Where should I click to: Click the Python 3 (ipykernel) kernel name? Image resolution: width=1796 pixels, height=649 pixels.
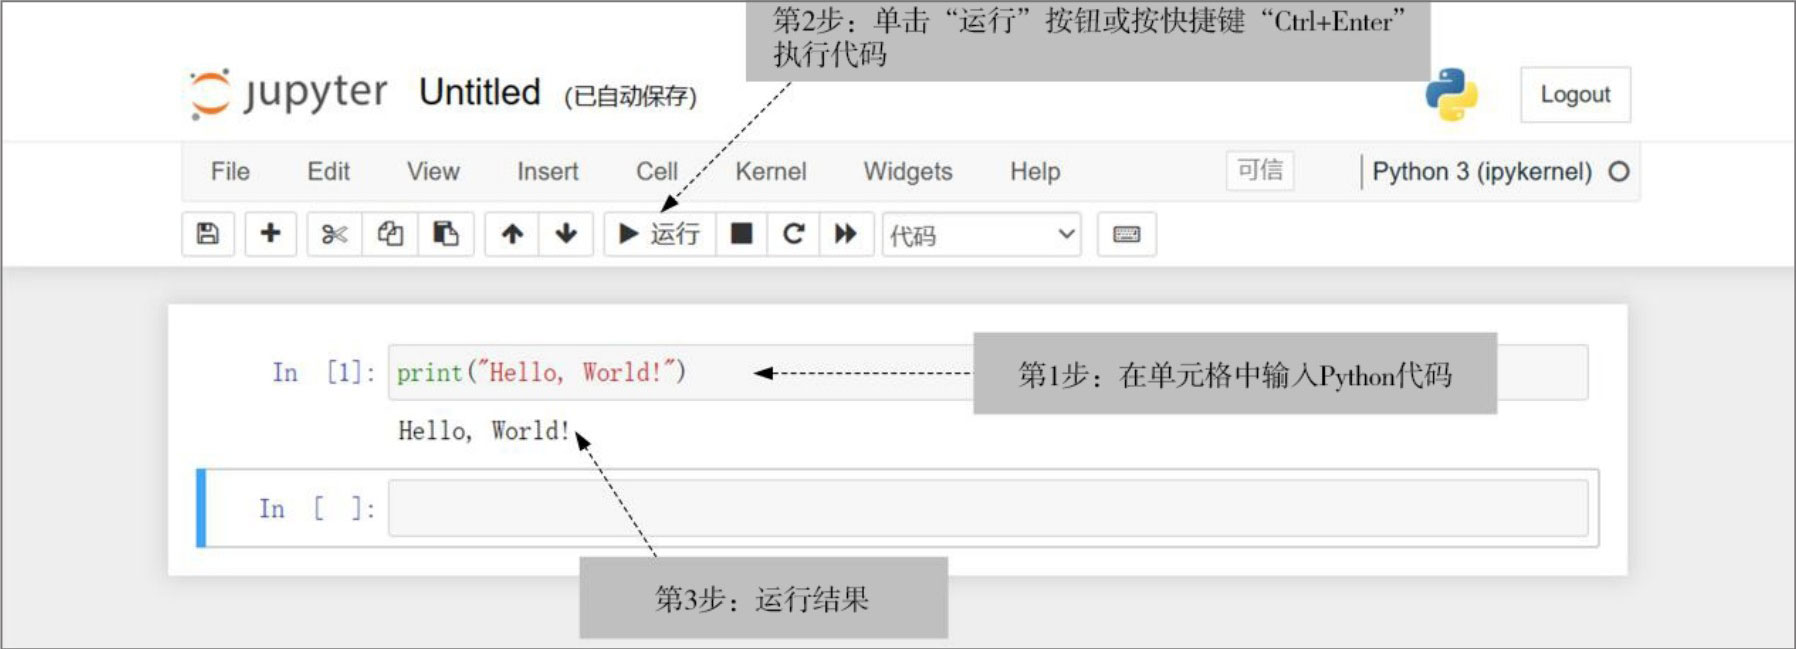[x=1482, y=172]
